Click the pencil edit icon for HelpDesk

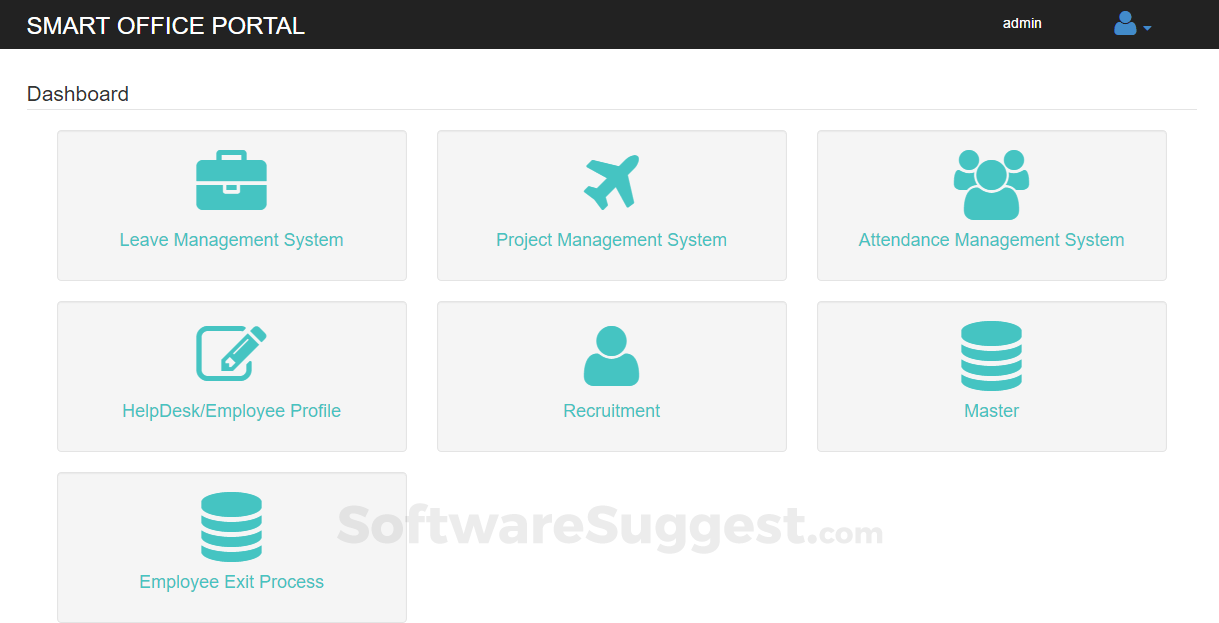click(x=231, y=353)
